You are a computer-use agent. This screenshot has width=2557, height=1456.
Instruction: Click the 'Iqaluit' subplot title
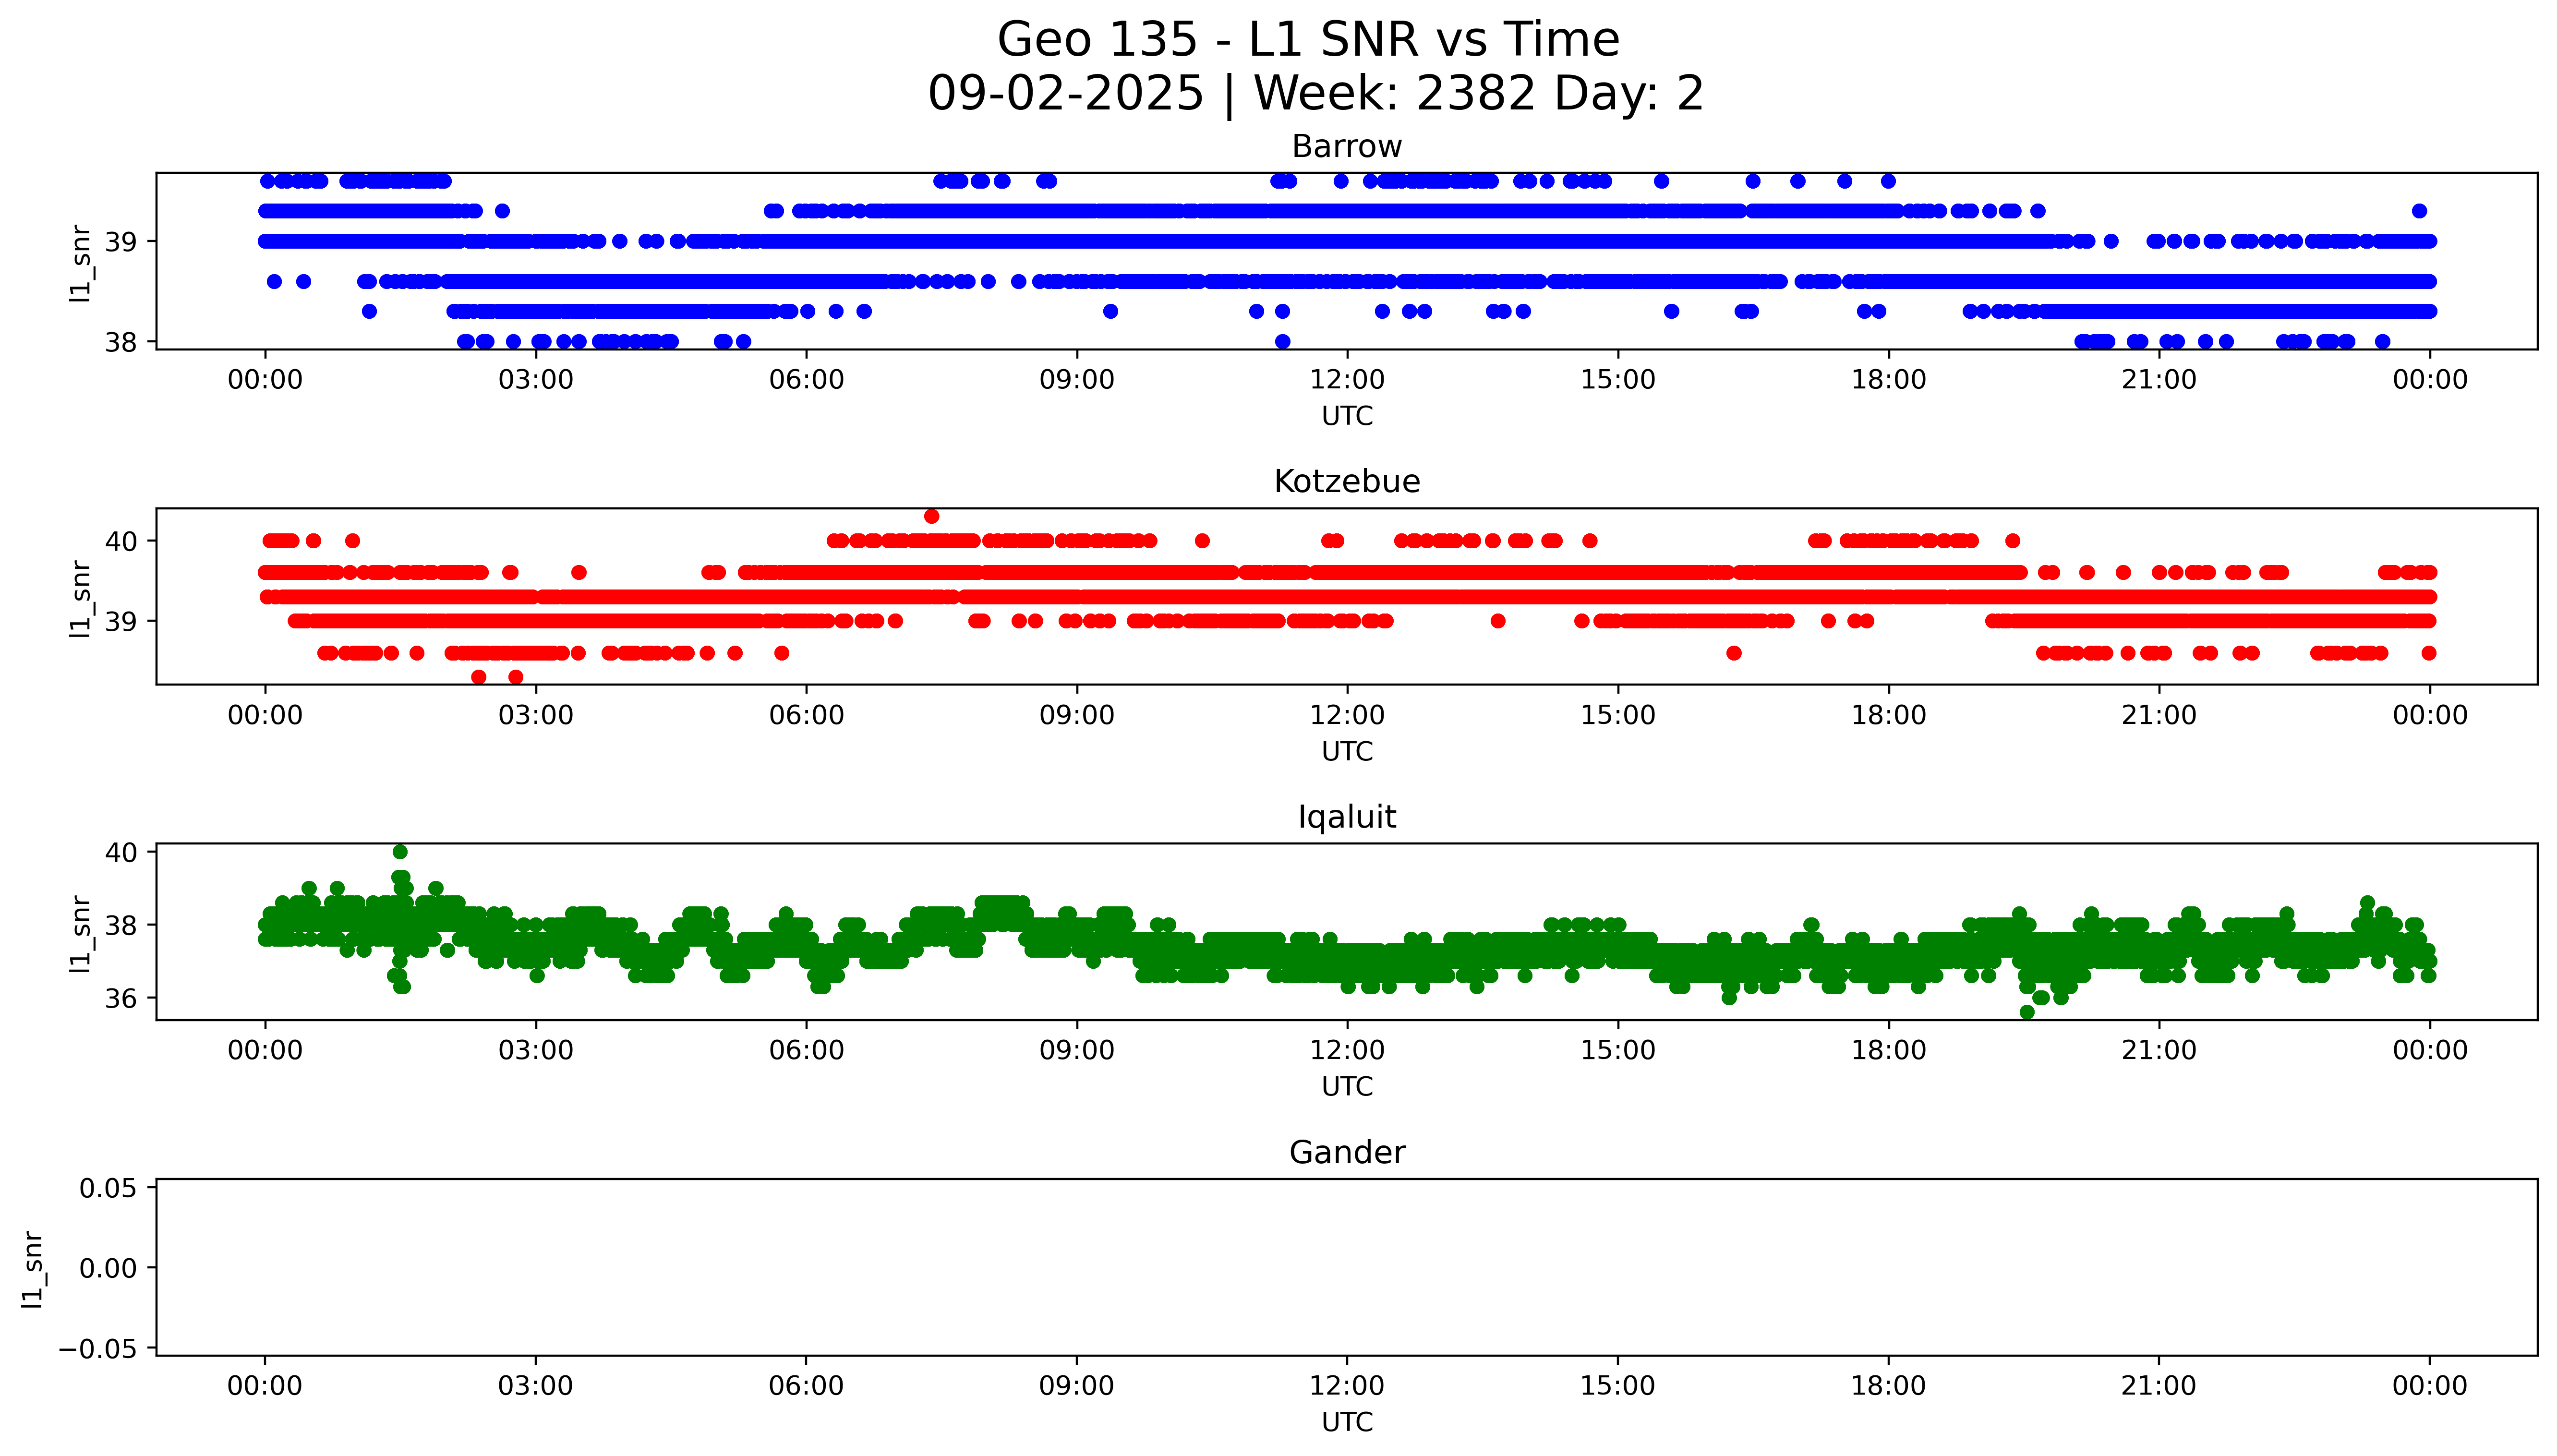pos(1346,817)
